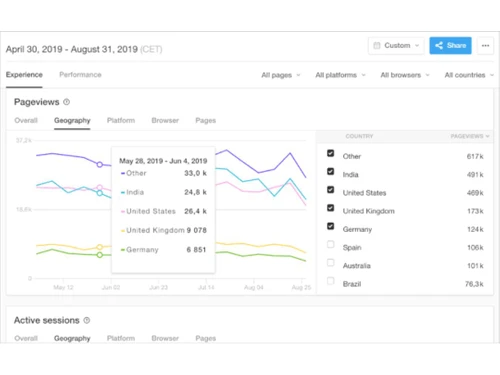
Task: Uncheck the United Kingdom checkbox
Action: click(x=330, y=208)
